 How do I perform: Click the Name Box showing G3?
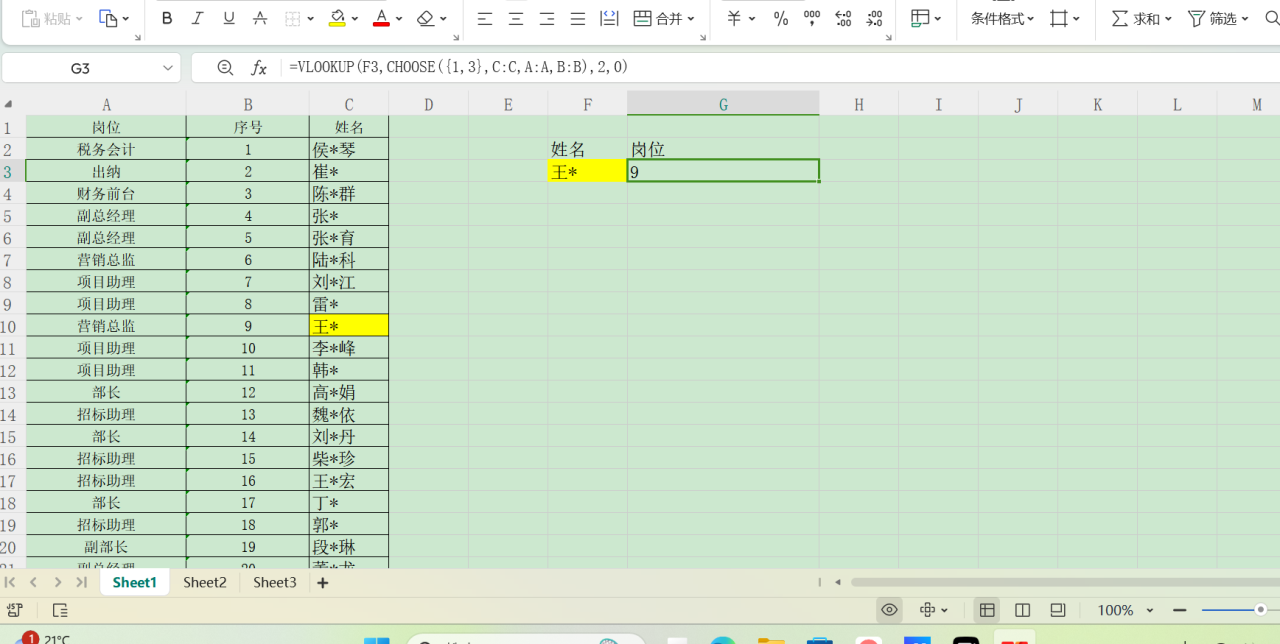click(x=80, y=68)
